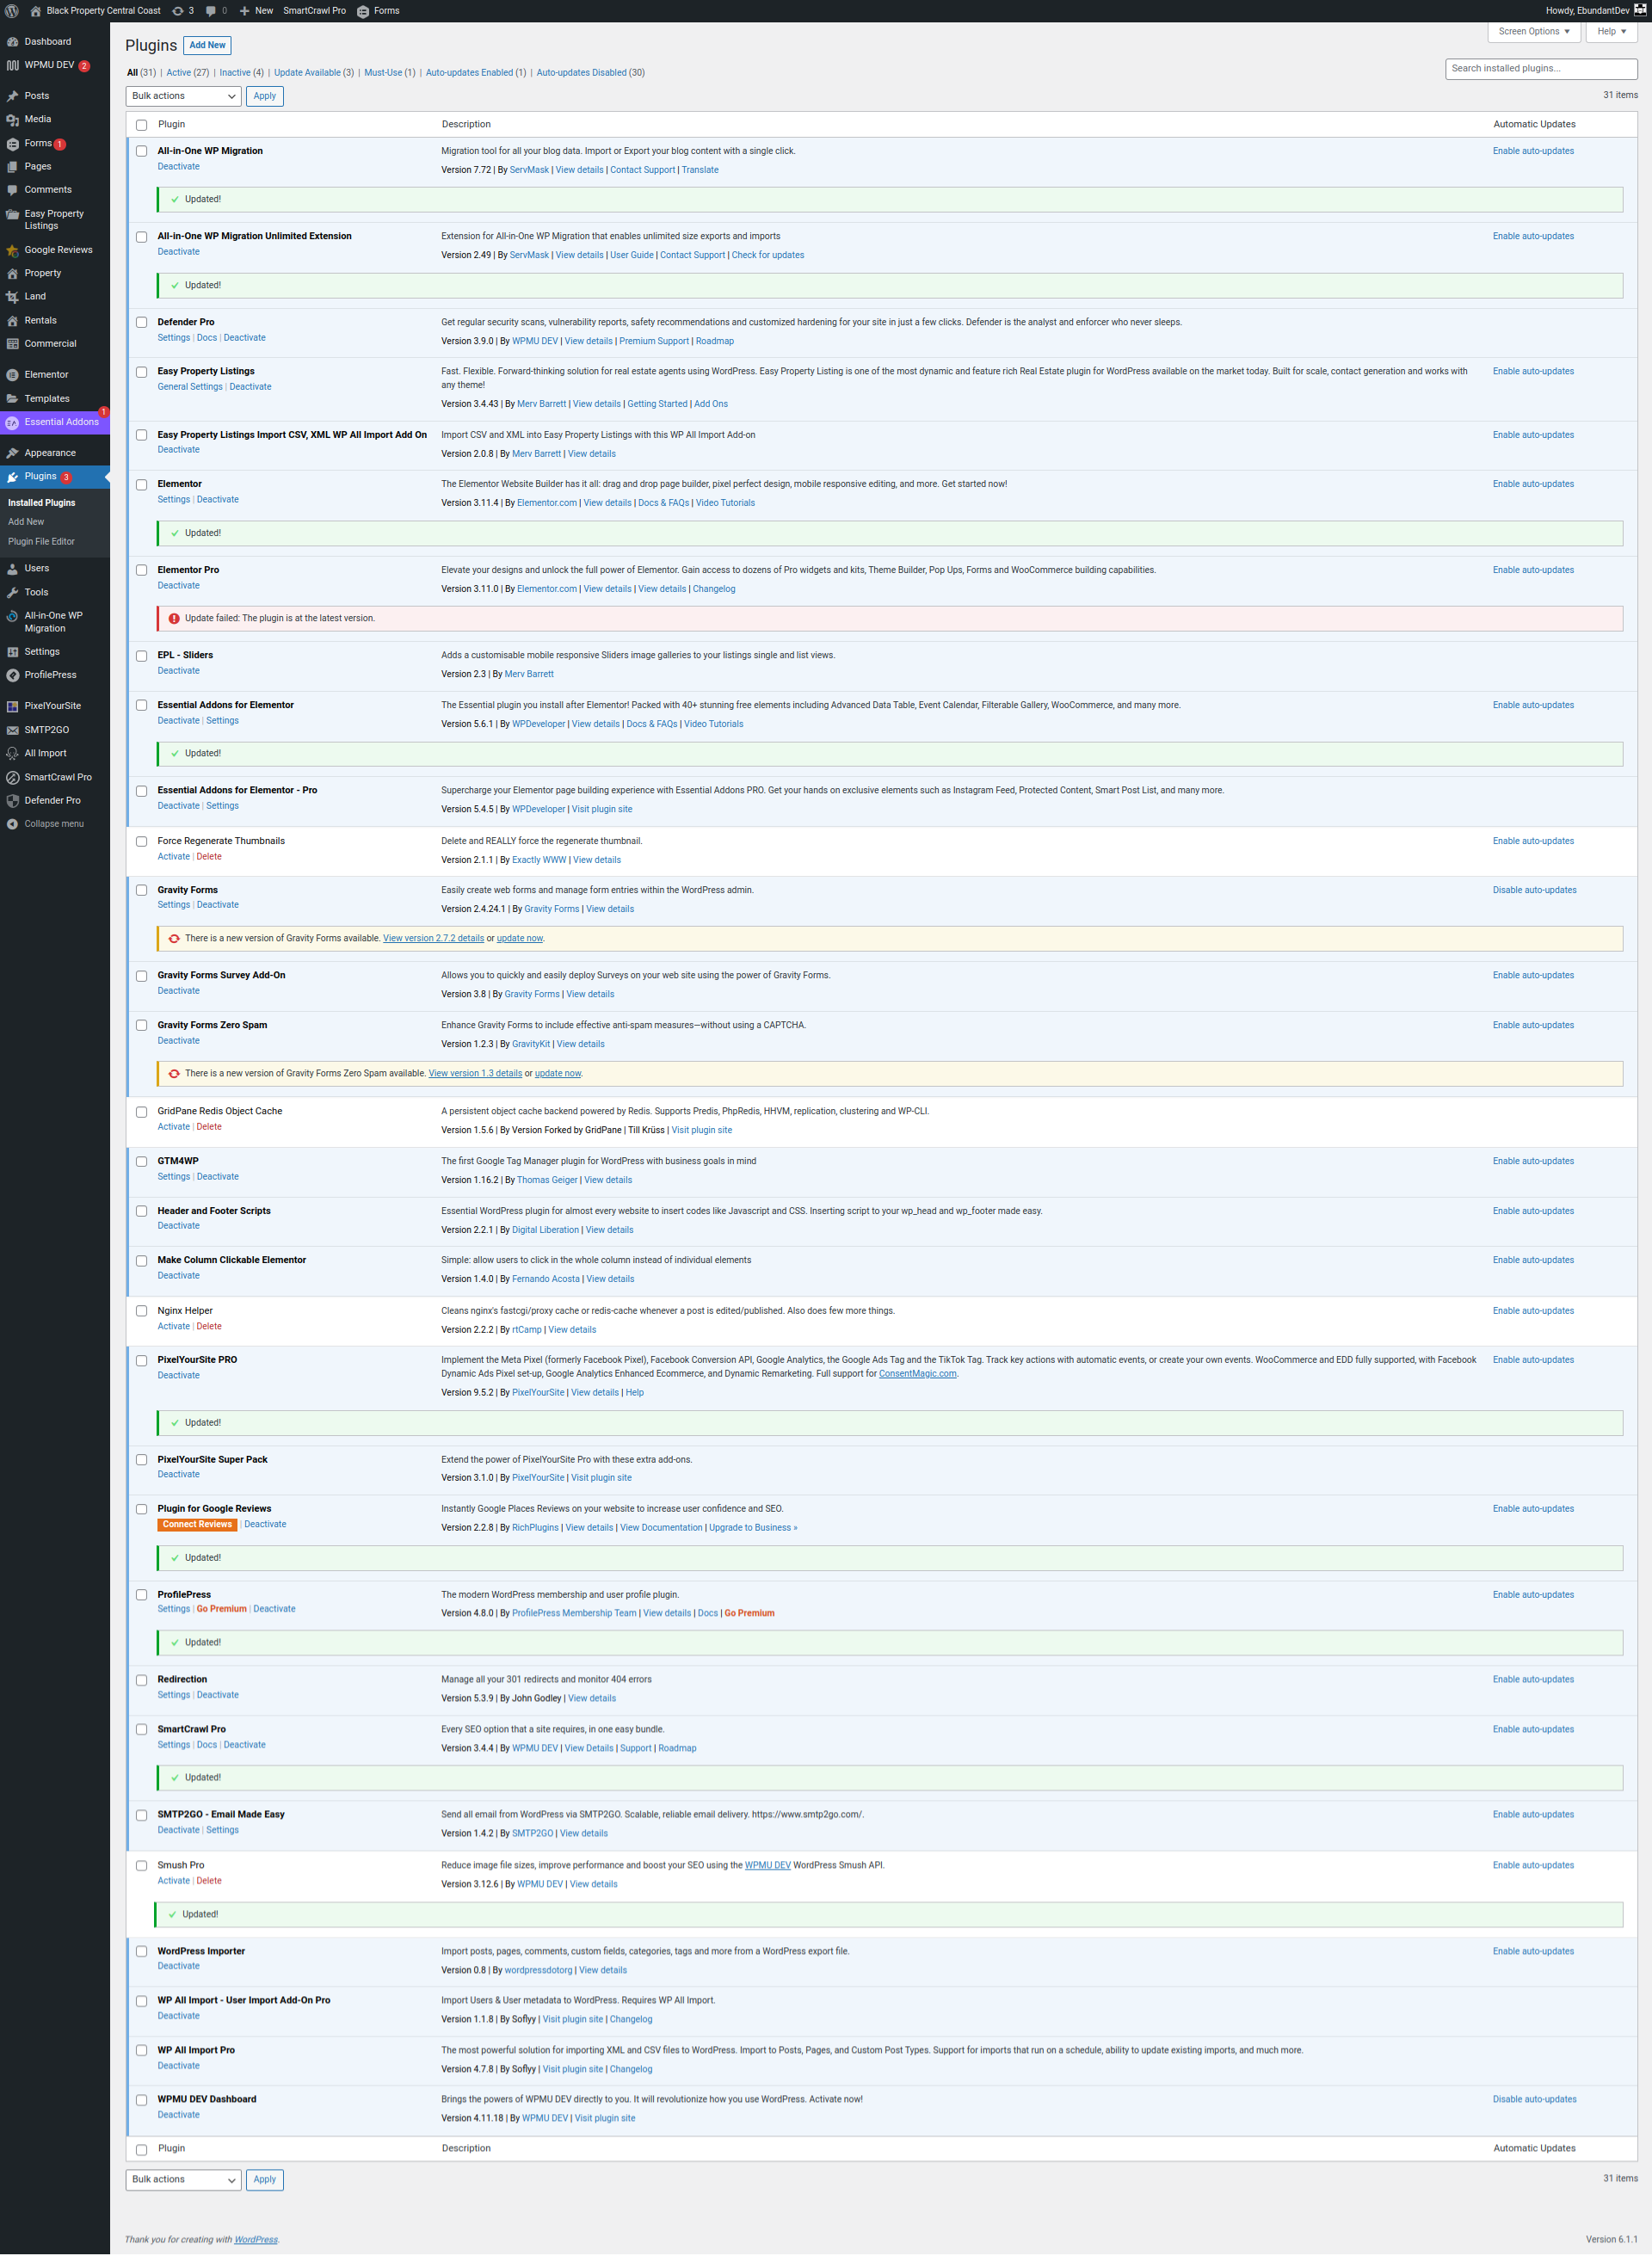Open the Elementor sidebar icon
The image size is (1652, 2256).
(12, 375)
